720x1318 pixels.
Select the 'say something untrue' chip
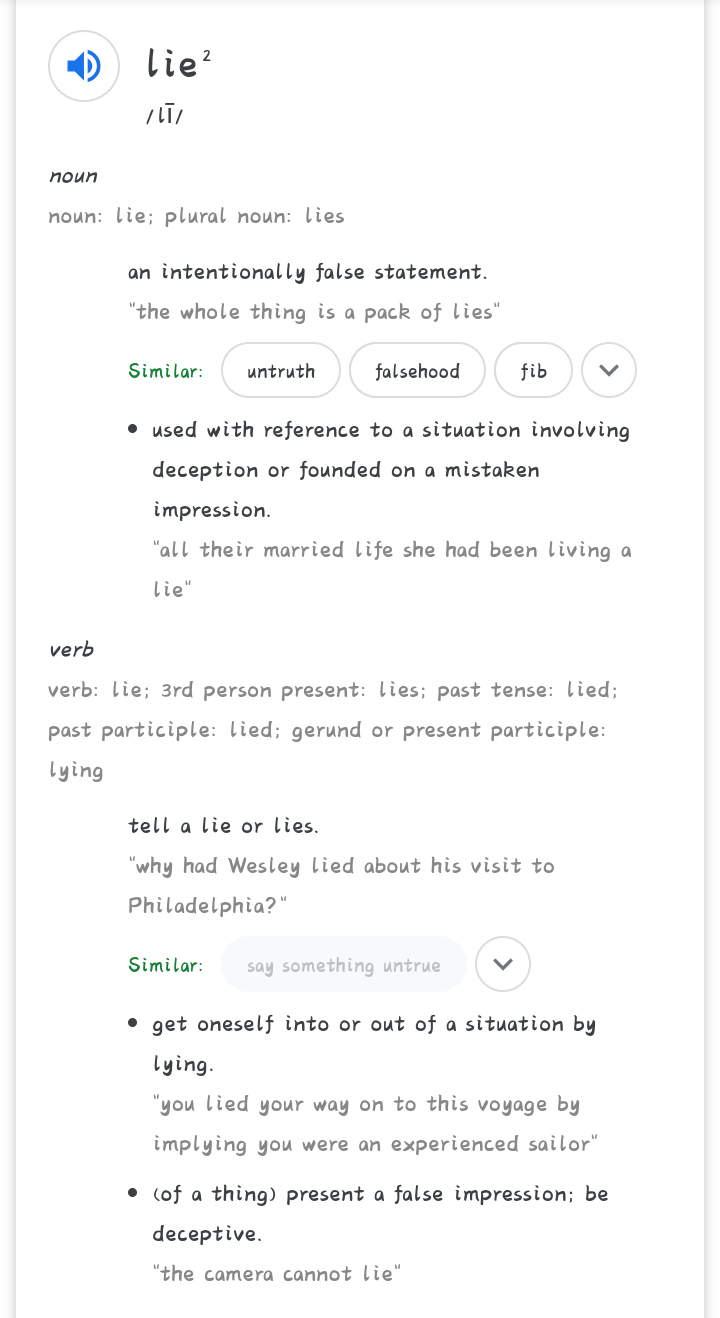click(344, 965)
